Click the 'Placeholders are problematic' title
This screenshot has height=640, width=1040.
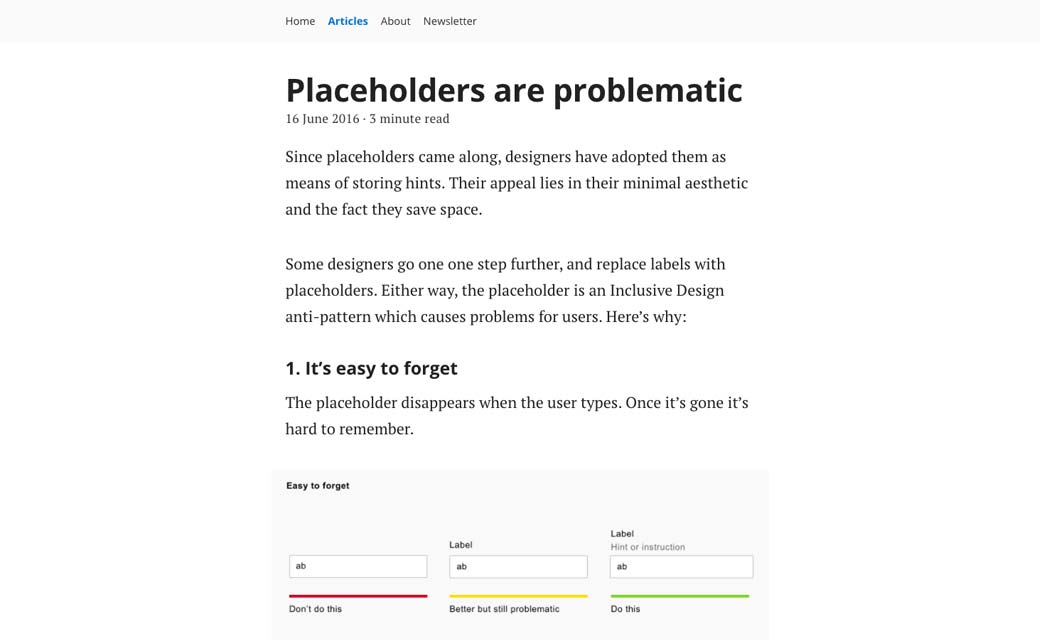(x=514, y=90)
